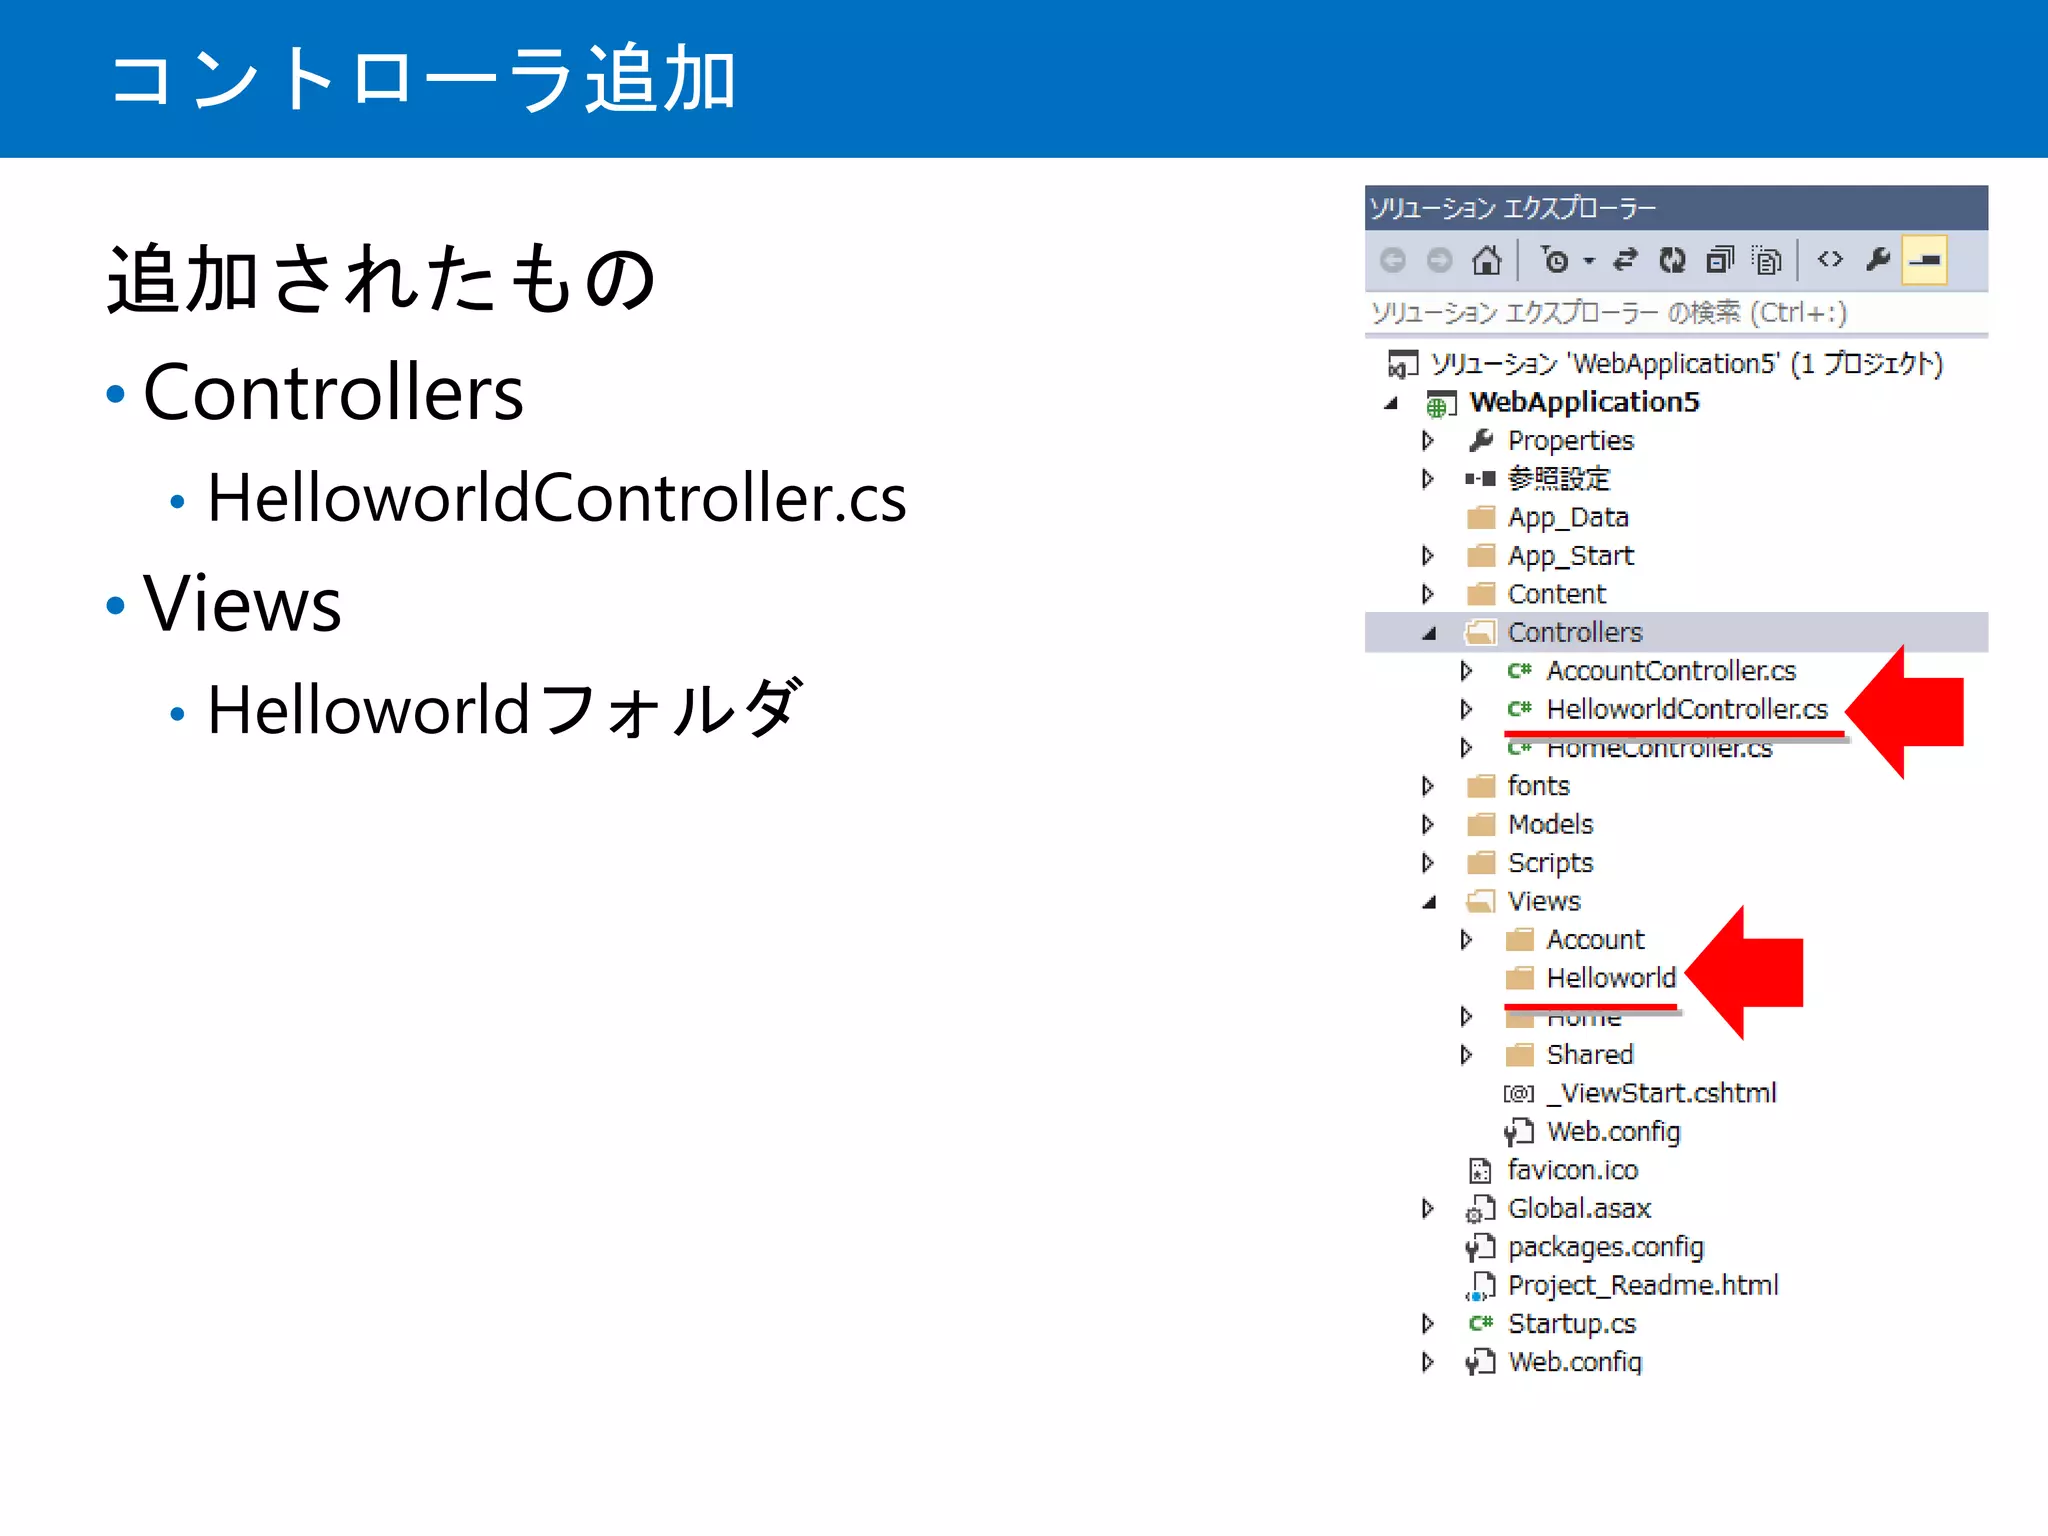This screenshot has height=1536, width=2048.
Task: Select the ソリューション 'WebApplication5' (1 プロジェクト) row text
Action: click(1686, 364)
